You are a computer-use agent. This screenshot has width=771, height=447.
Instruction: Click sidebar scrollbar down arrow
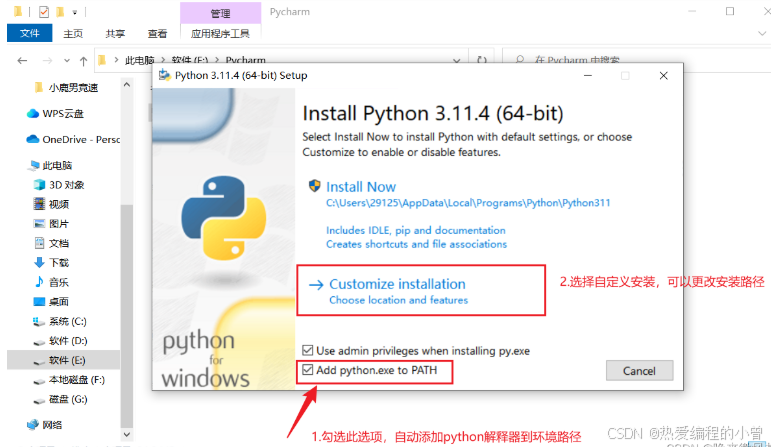tap(127, 434)
